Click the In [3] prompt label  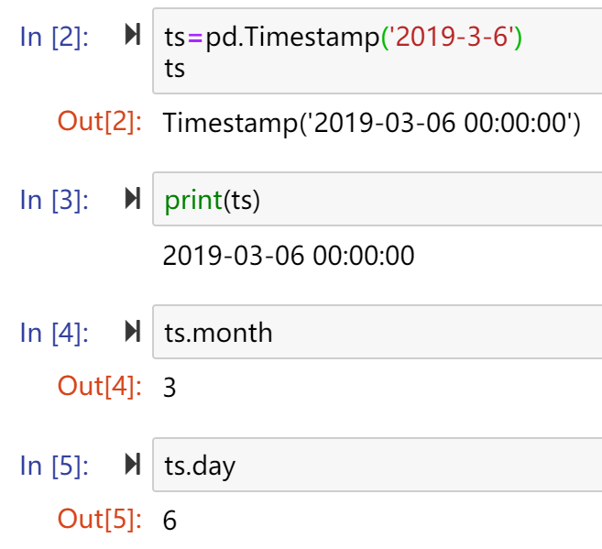(x=54, y=200)
